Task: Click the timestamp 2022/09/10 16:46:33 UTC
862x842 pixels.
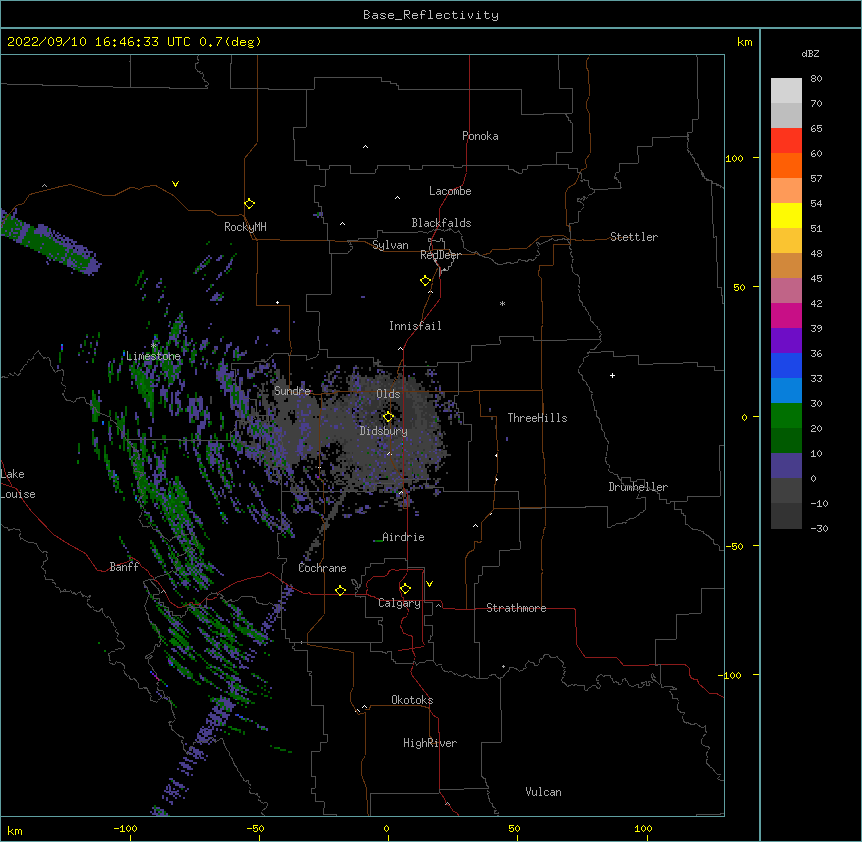Action: point(98,42)
